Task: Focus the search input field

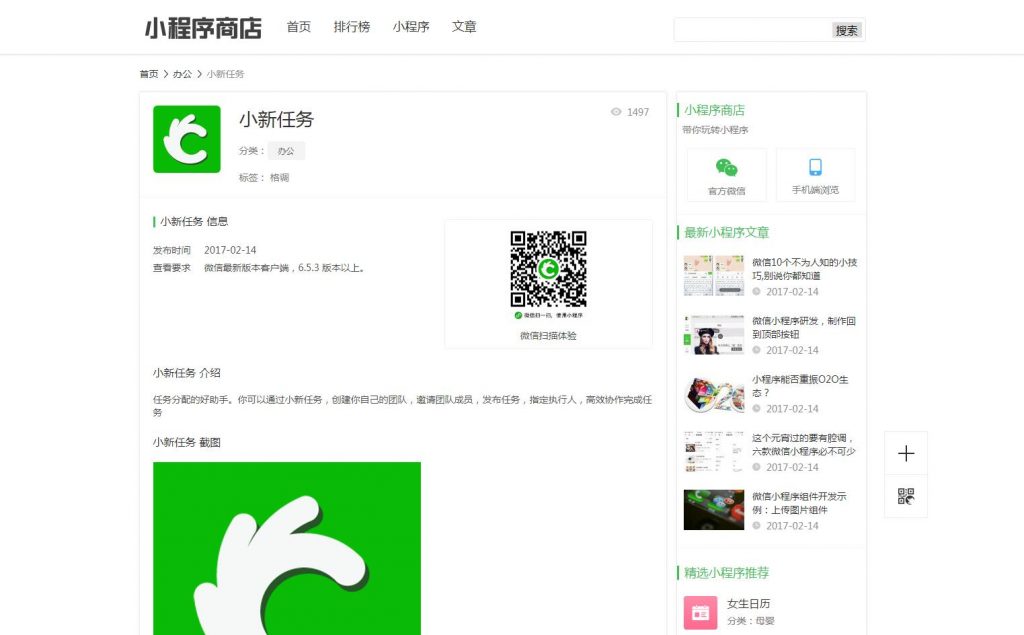Action: (x=753, y=30)
